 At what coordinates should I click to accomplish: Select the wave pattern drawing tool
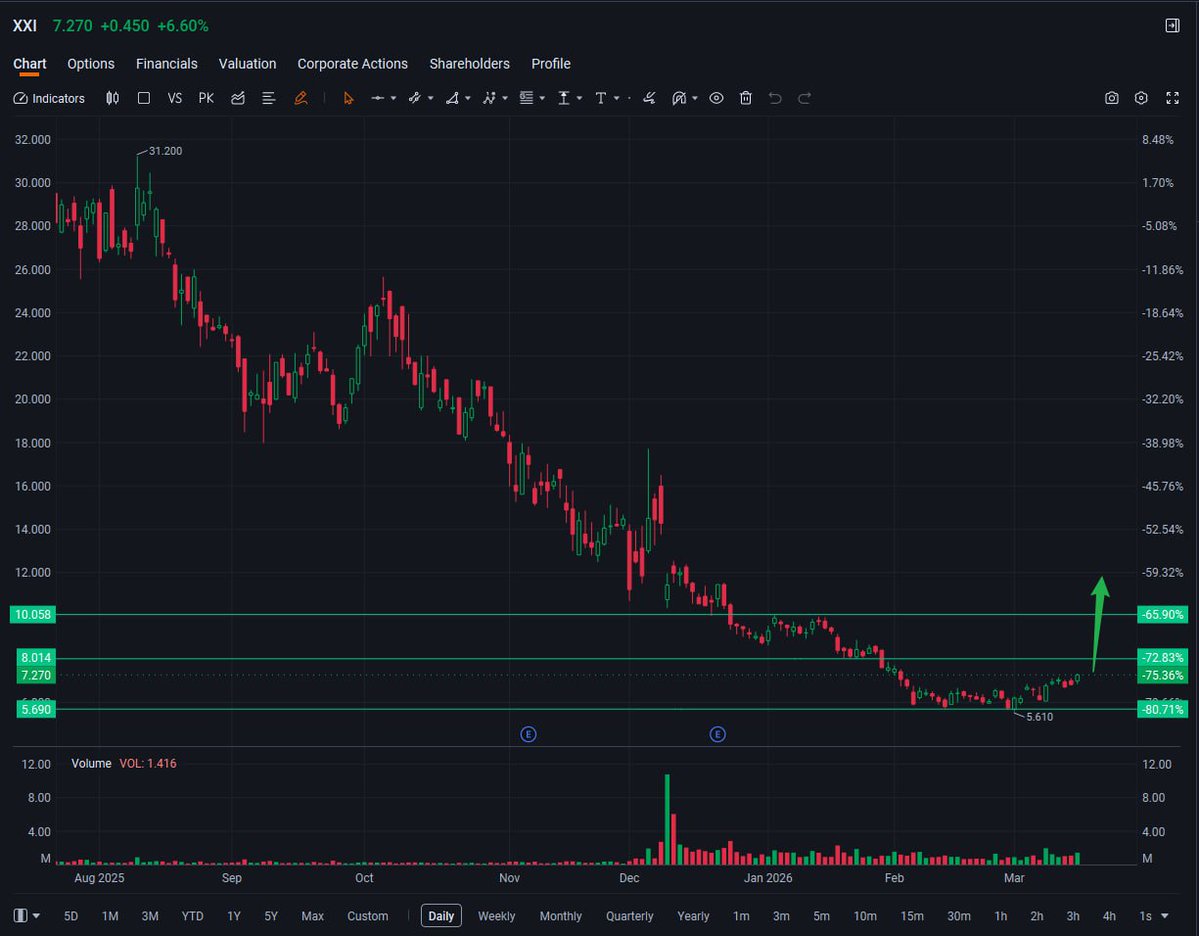[x=489, y=98]
